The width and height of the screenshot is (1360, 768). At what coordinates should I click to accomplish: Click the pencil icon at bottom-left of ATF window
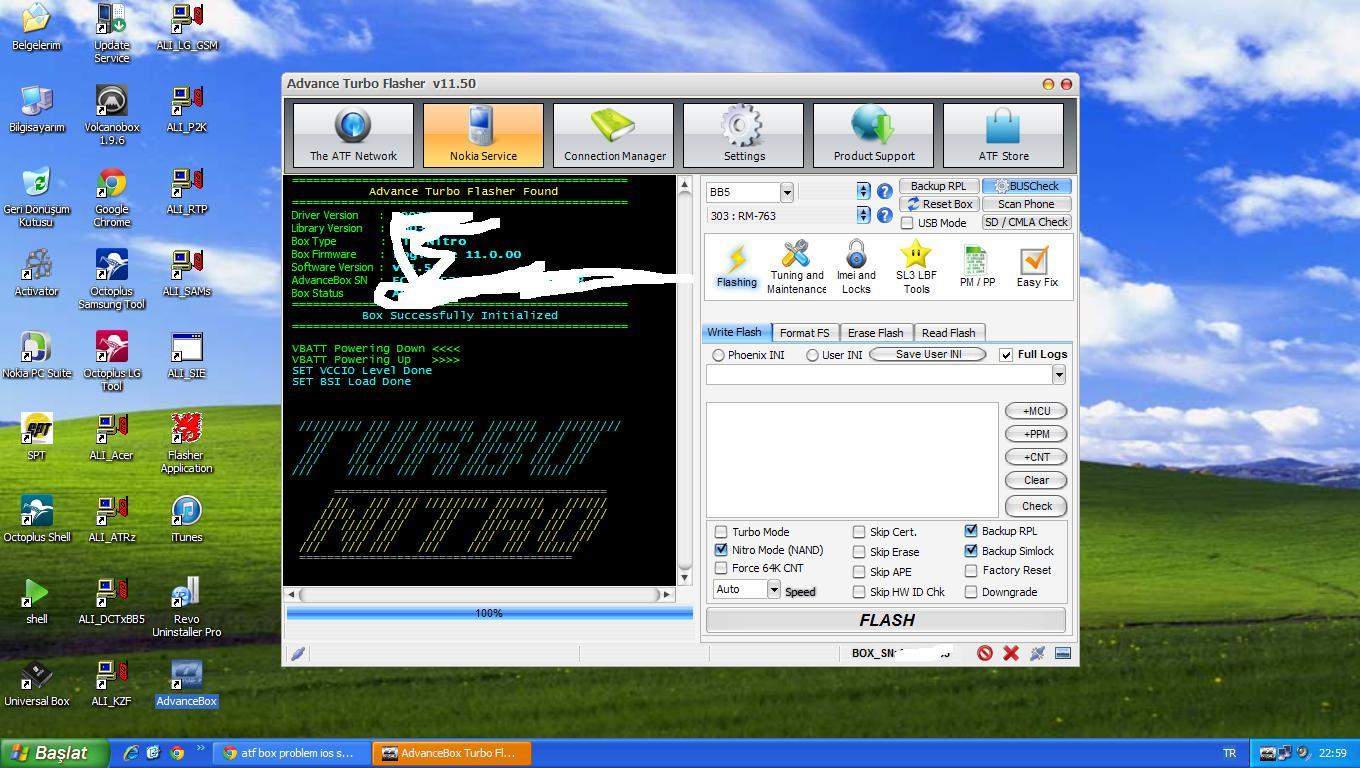tap(297, 654)
